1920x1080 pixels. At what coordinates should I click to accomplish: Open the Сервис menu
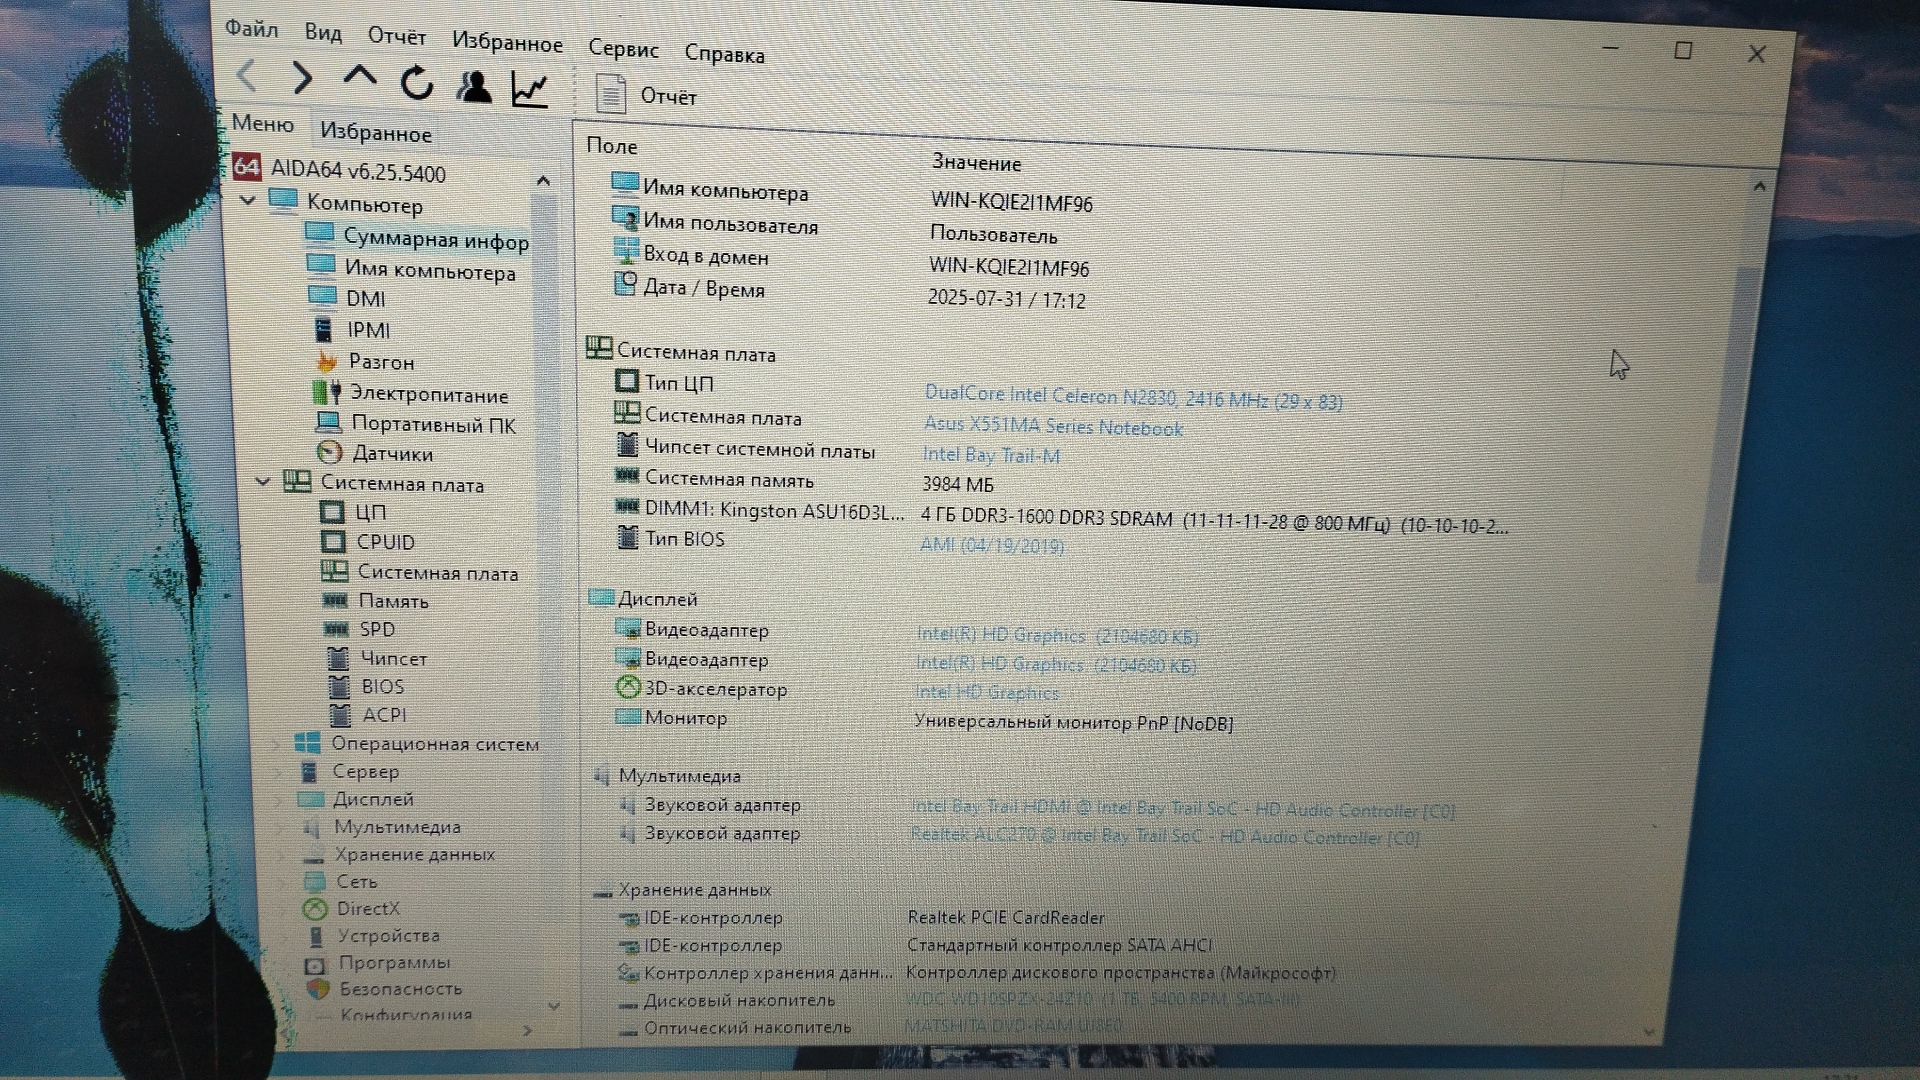tap(623, 49)
